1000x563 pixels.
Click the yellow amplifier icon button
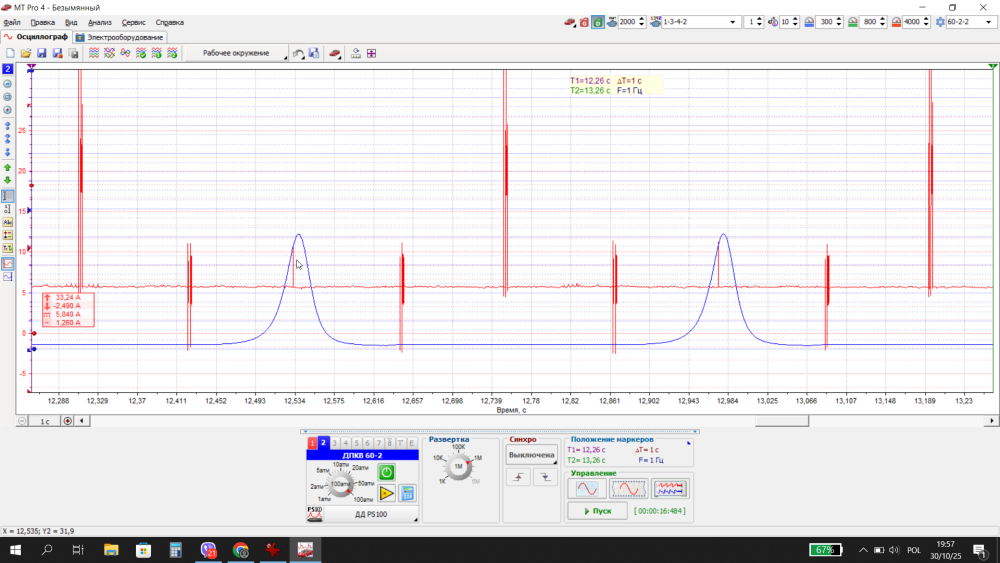[386, 493]
